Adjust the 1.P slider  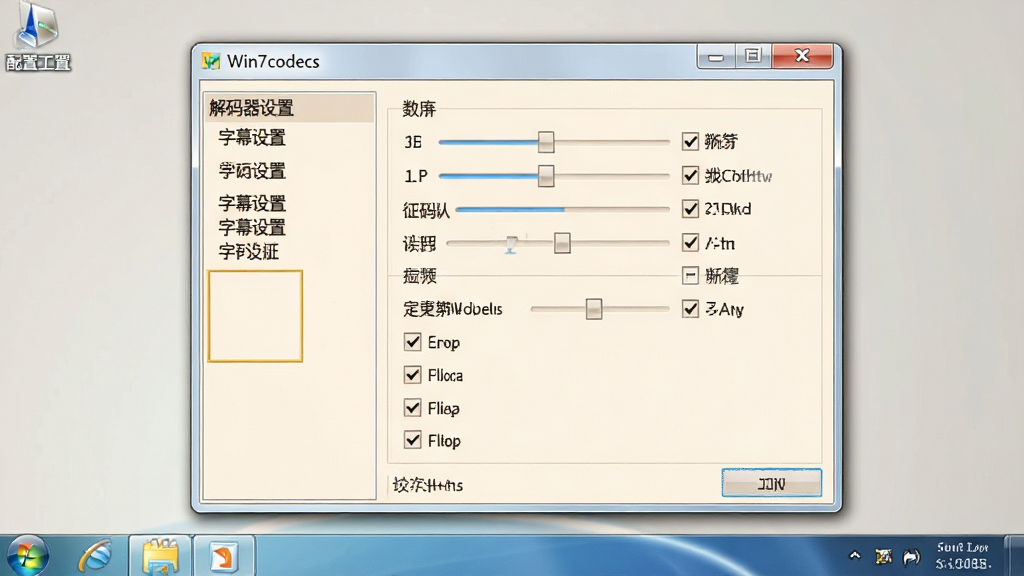click(546, 176)
